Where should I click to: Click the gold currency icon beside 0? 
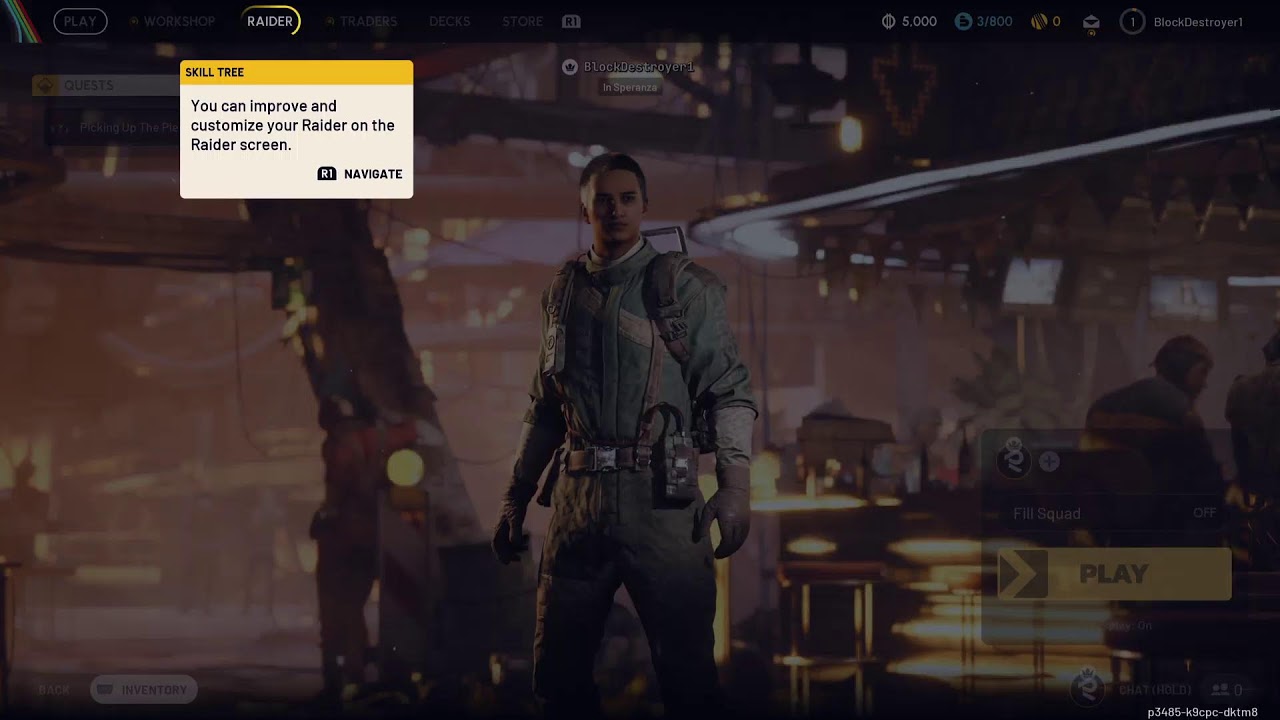click(1039, 21)
